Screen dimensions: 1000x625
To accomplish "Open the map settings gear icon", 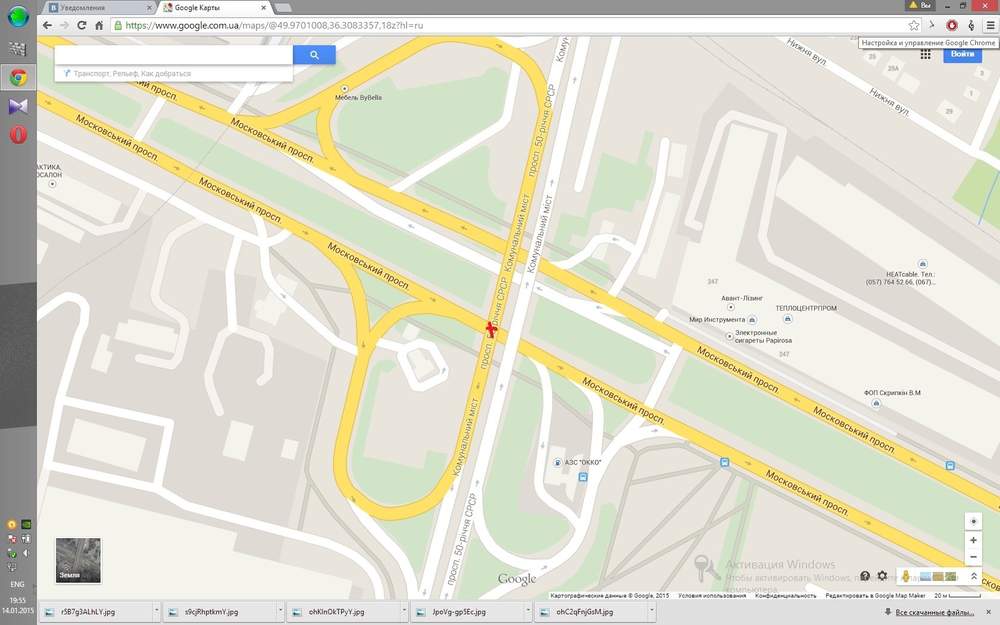I will coord(882,576).
